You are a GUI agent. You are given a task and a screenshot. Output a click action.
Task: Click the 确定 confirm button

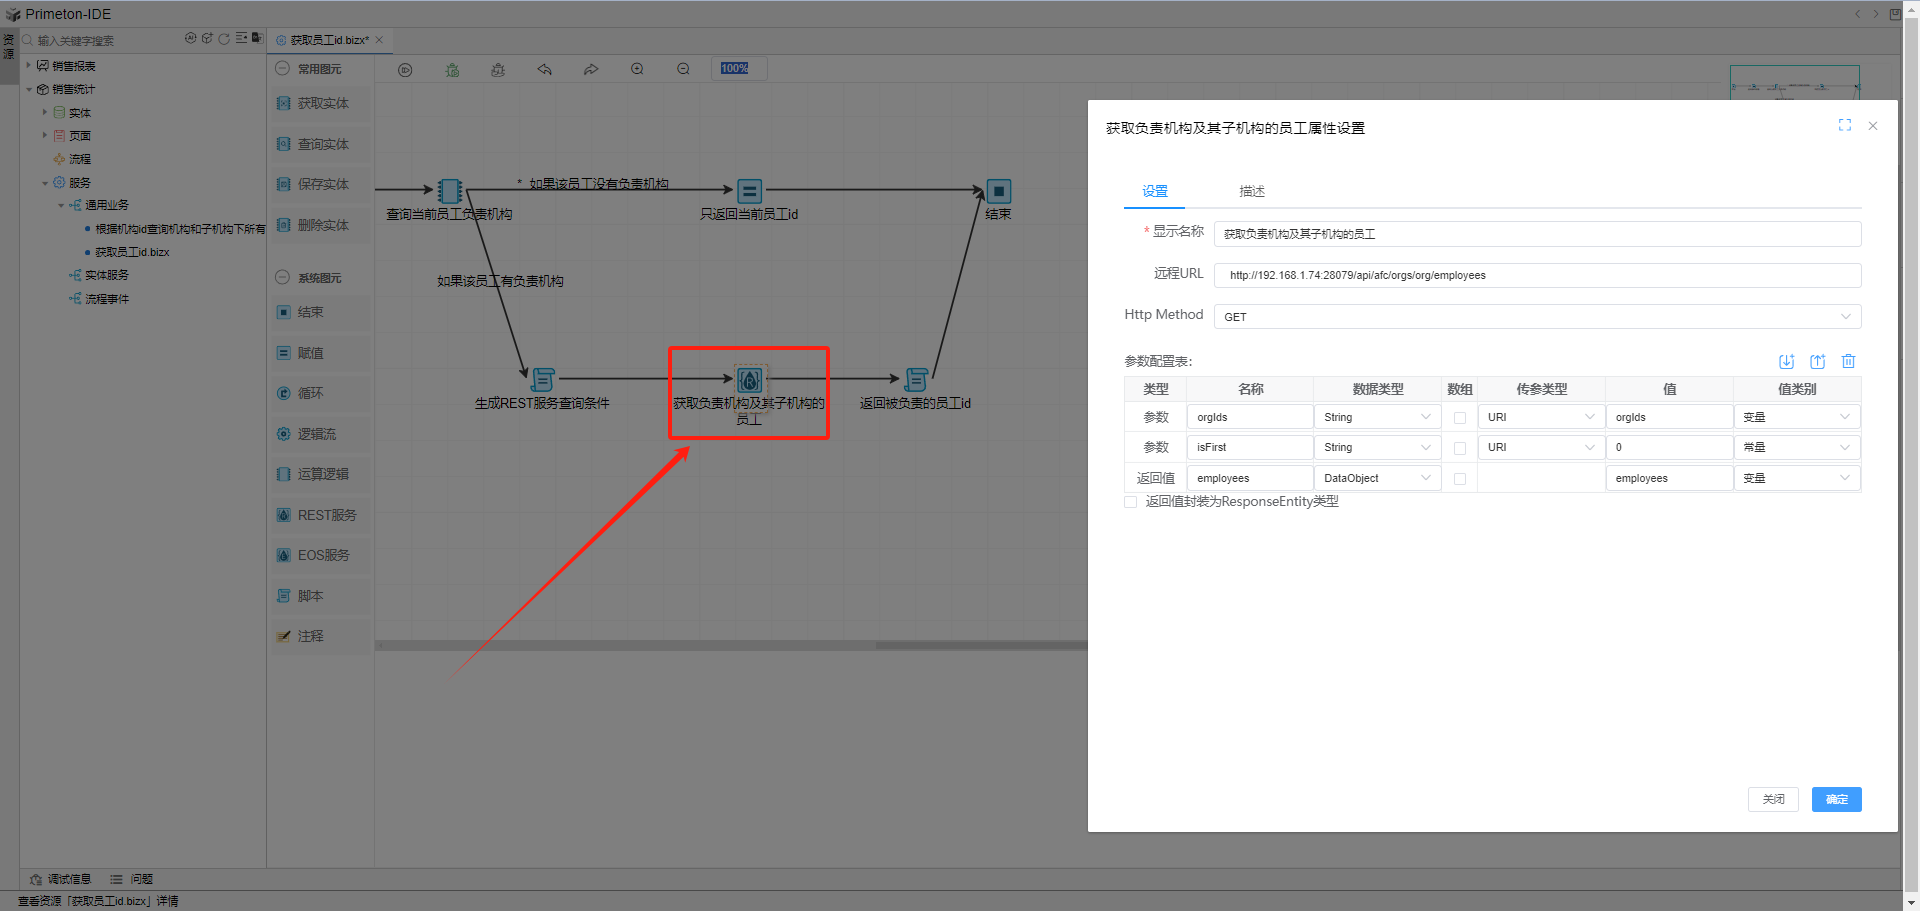[1836, 799]
